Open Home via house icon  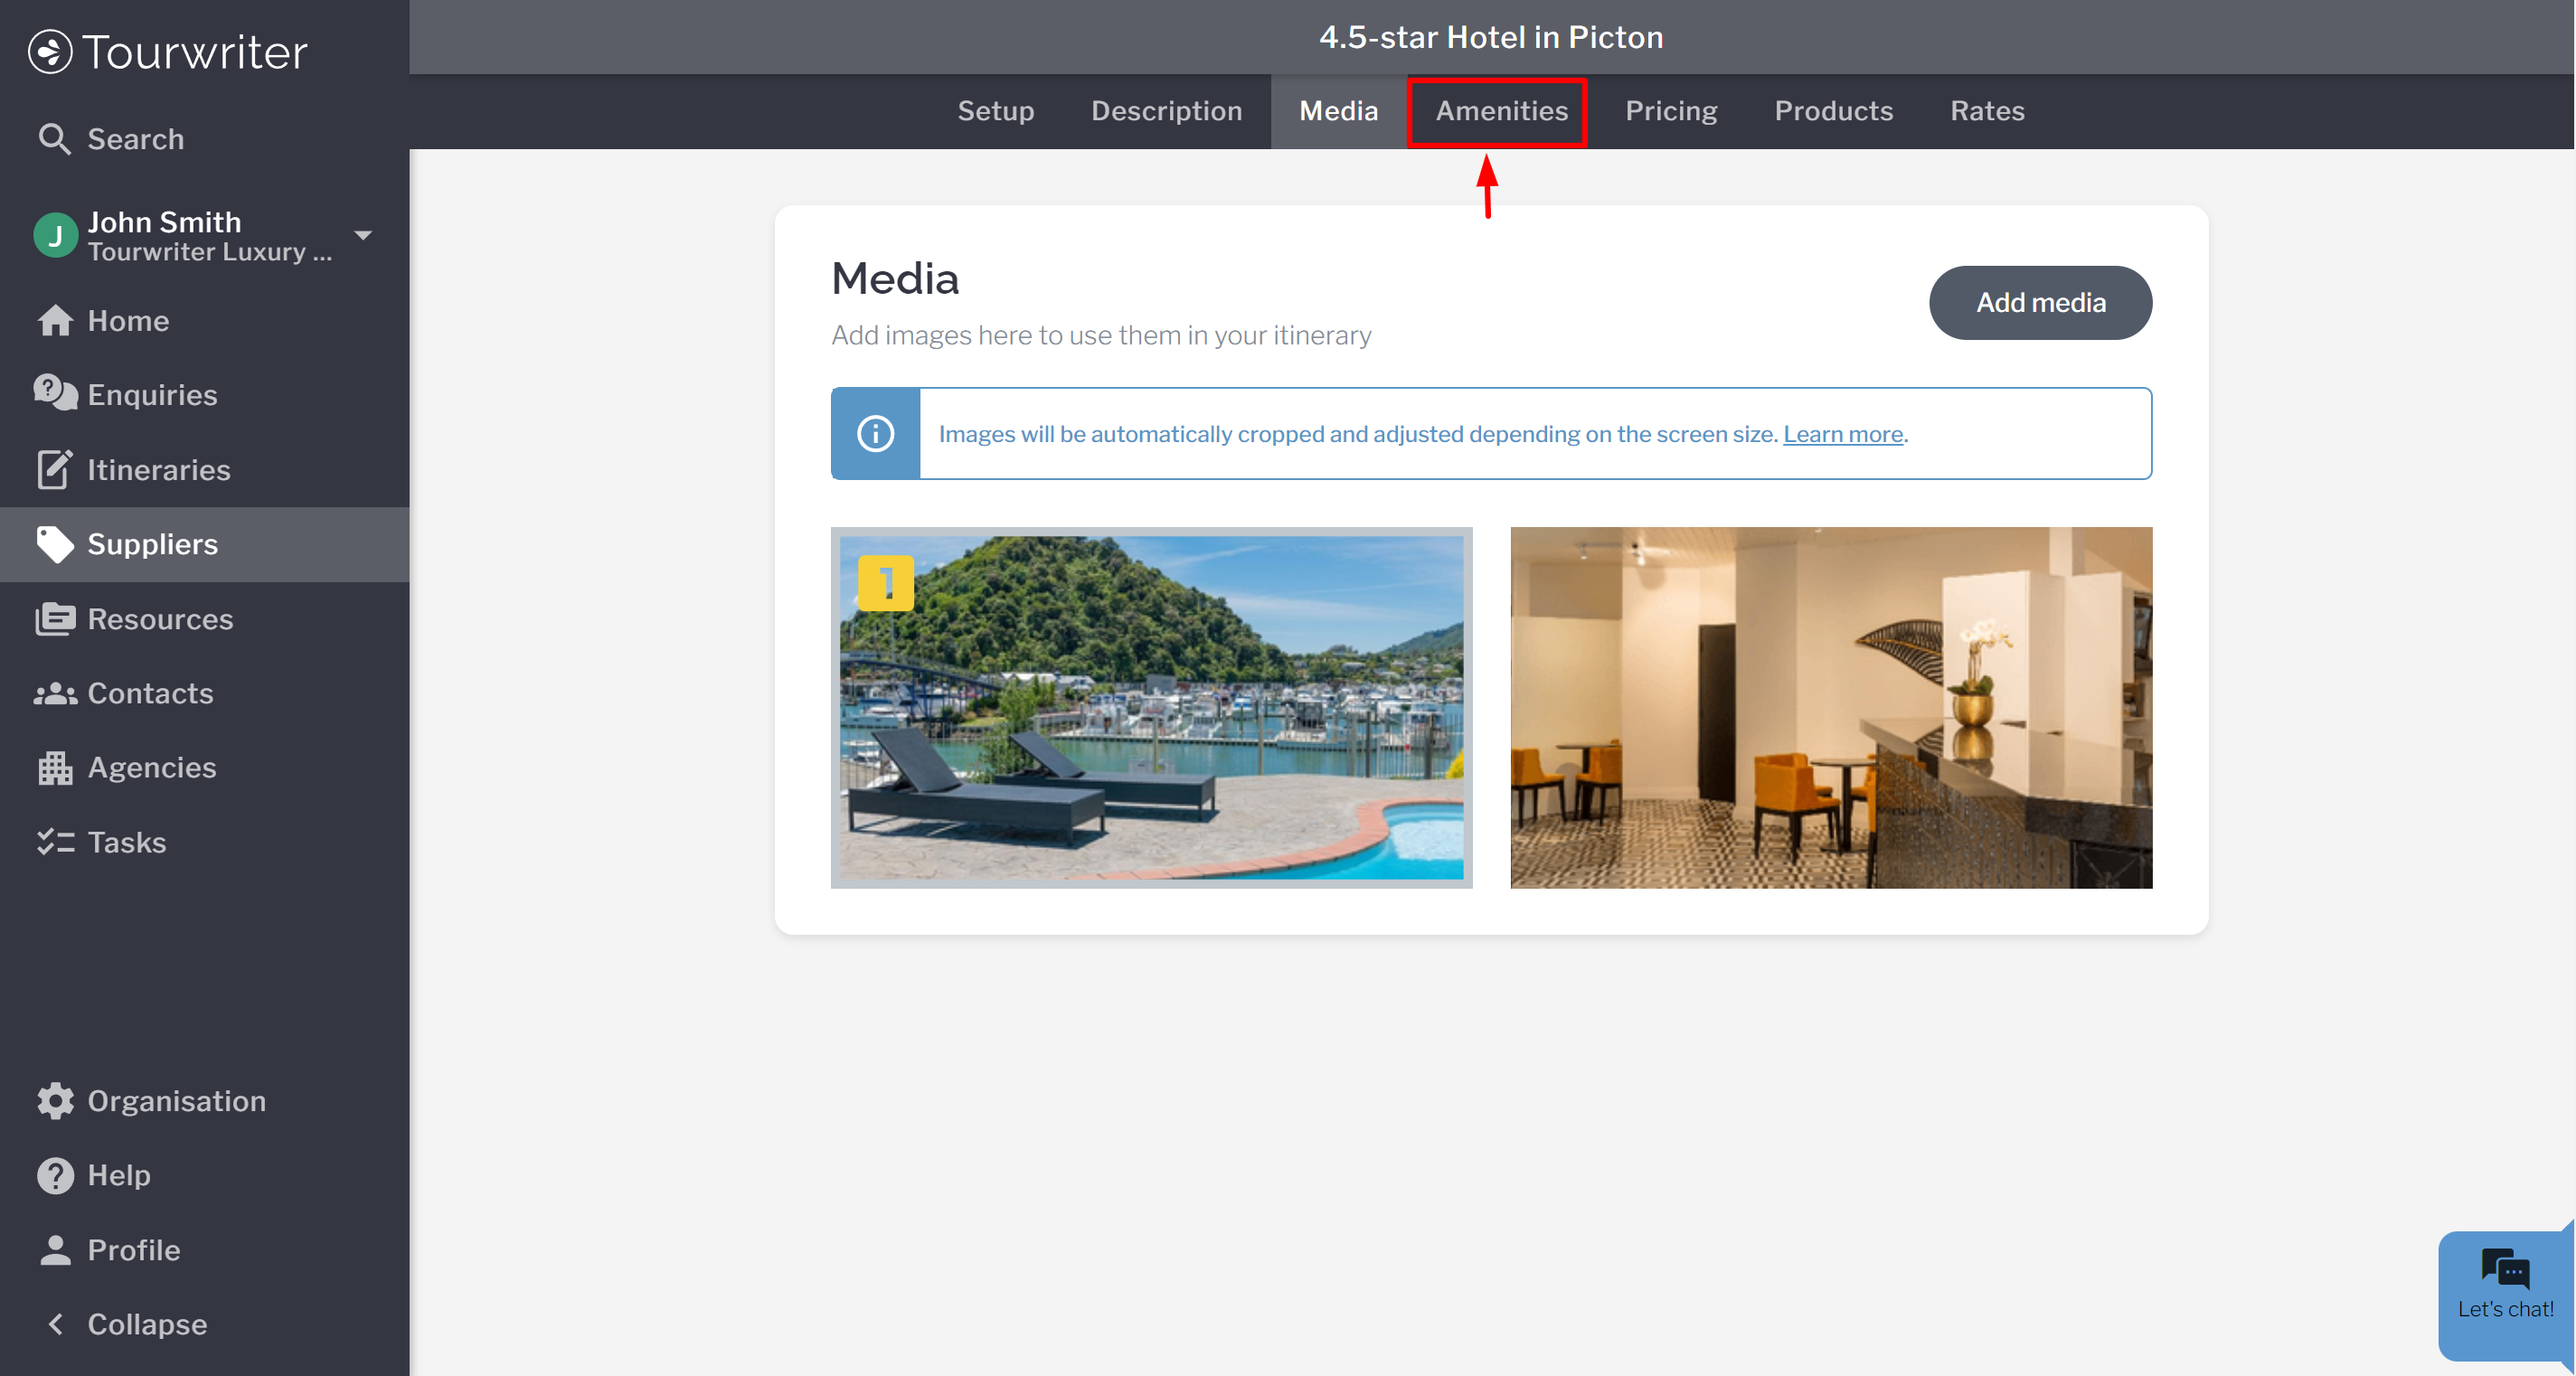coord(55,321)
